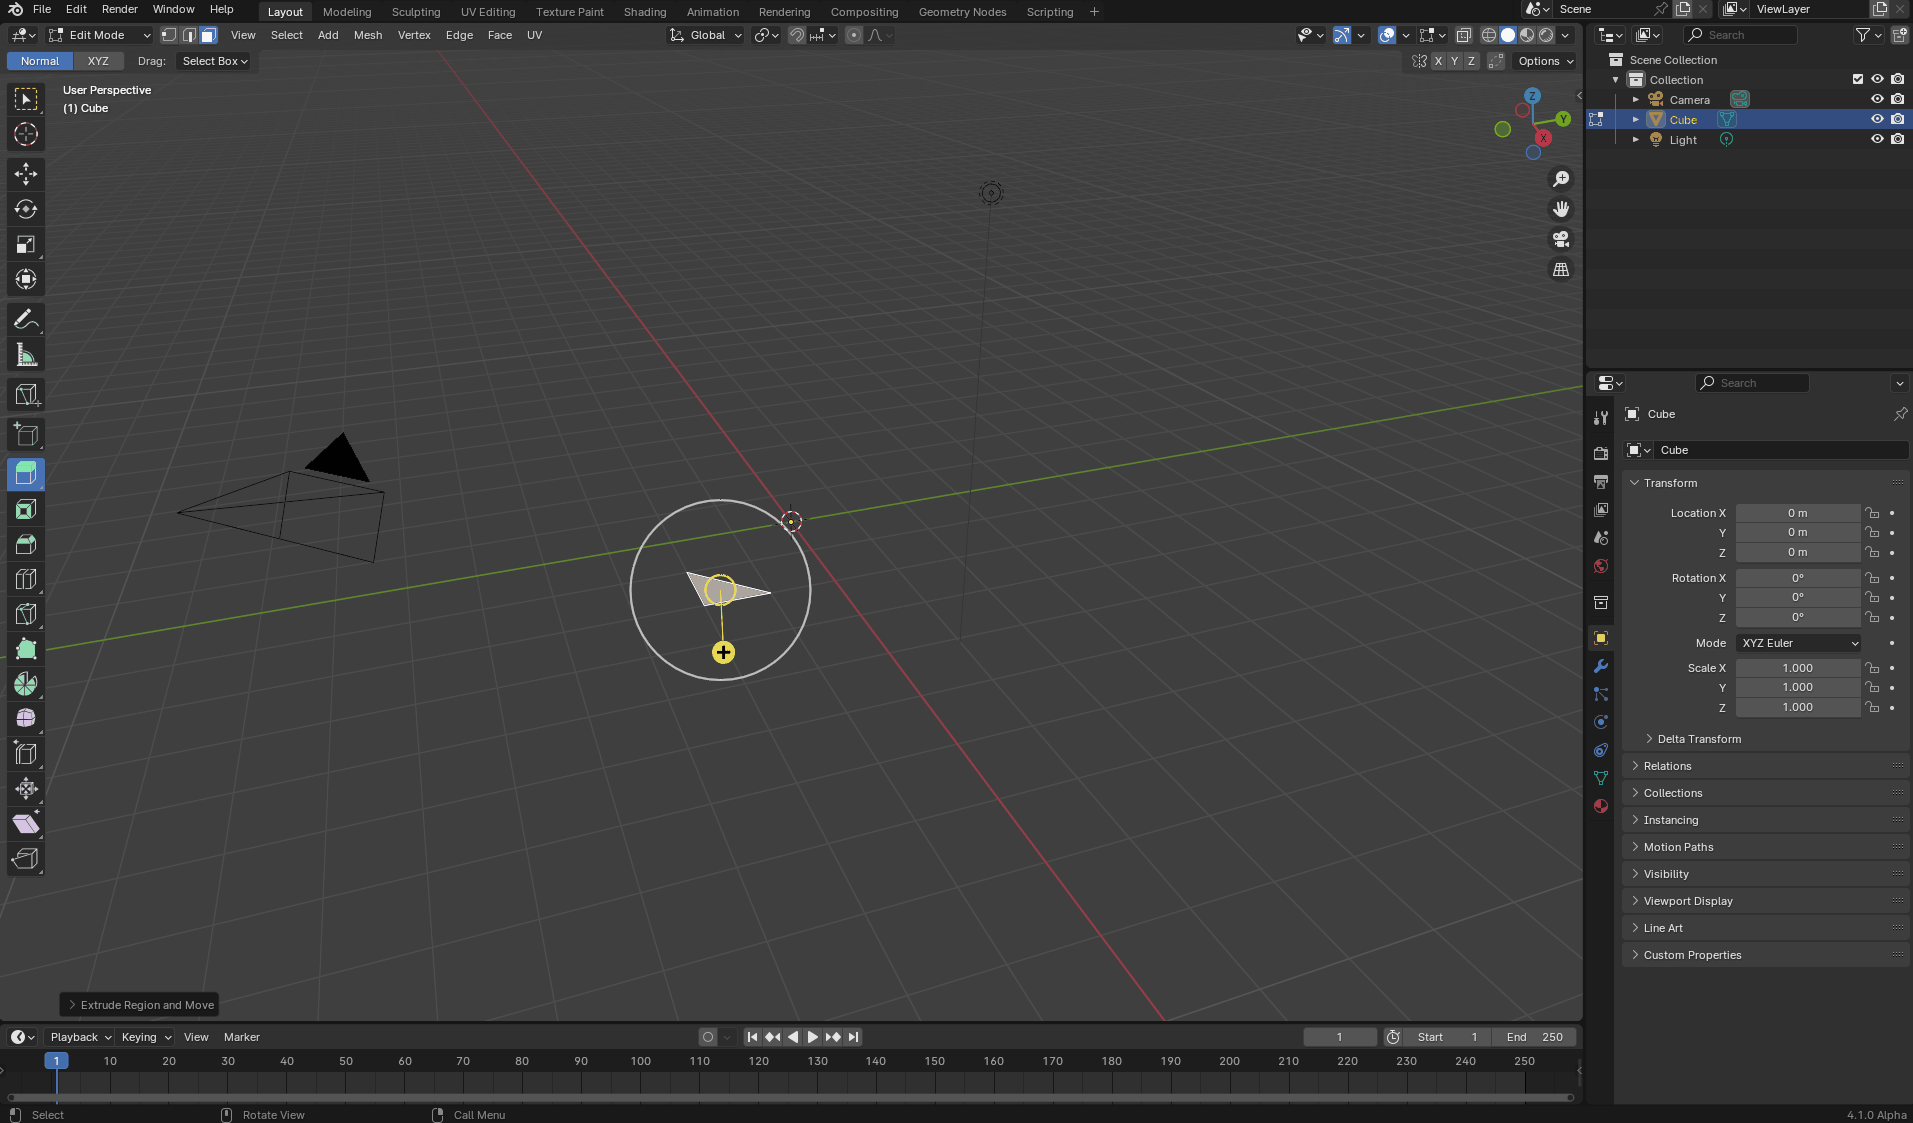
Task: Activate the Scale tool
Action: [26, 244]
